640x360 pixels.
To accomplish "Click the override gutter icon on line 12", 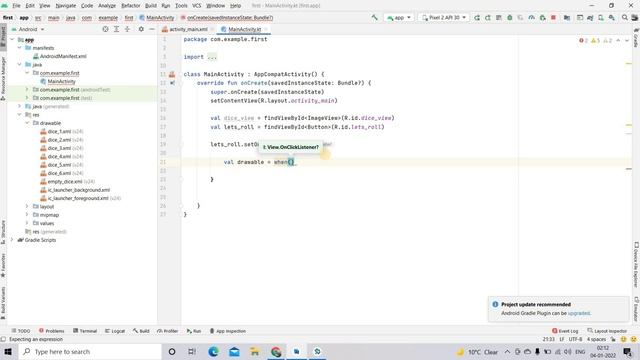I will 172,83.
